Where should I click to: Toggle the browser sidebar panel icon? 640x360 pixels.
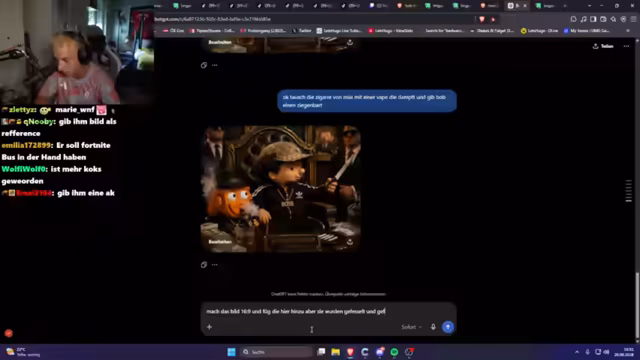[593, 19]
